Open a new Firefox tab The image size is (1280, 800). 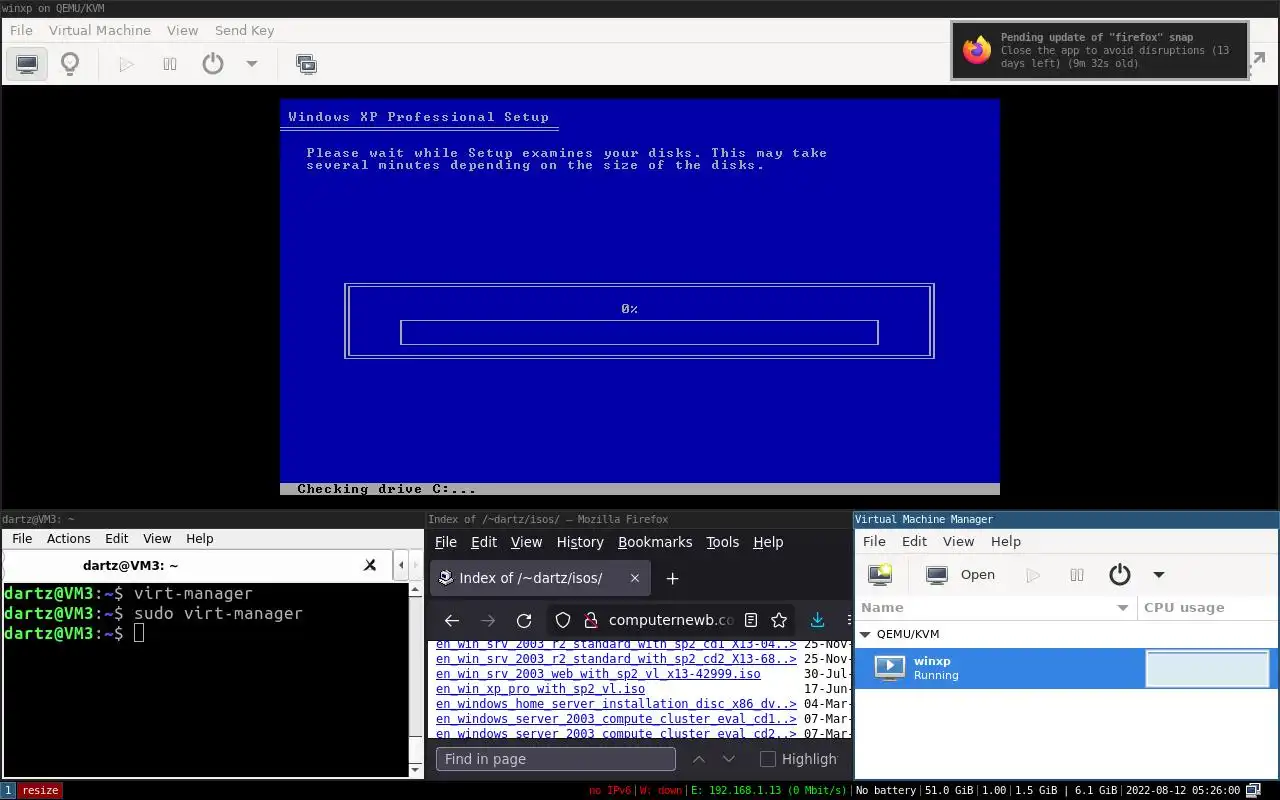click(672, 578)
